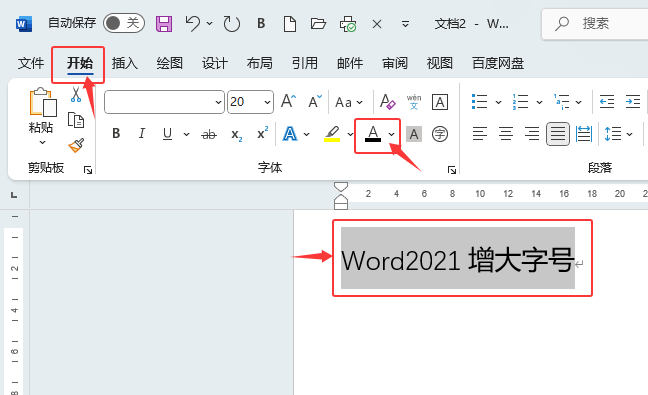Image resolution: width=648 pixels, height=395 pixels.
Task: Create a new blank document
Action: point(290,24)
